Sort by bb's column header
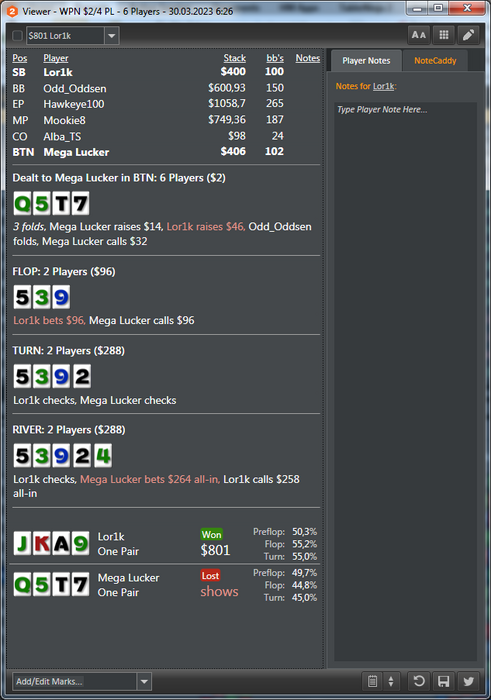Image resolution: width=491 pixels, height=700 pixels. coord(275,58)
